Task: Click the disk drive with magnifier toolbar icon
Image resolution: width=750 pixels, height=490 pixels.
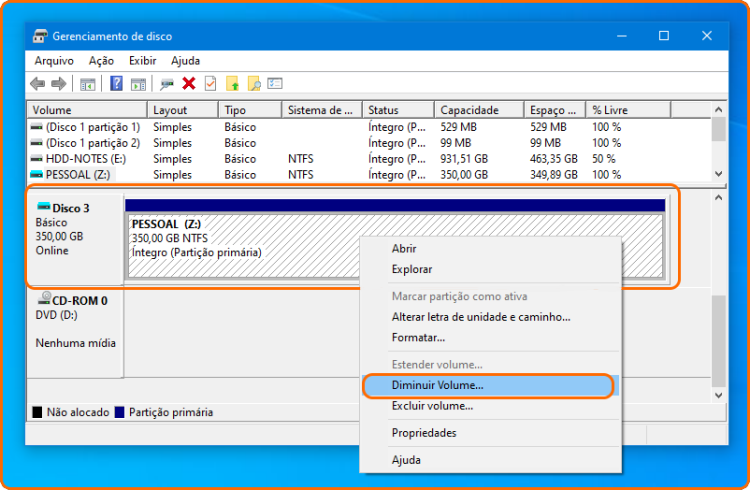Action: pyautogui.click(x=167, y=84)
